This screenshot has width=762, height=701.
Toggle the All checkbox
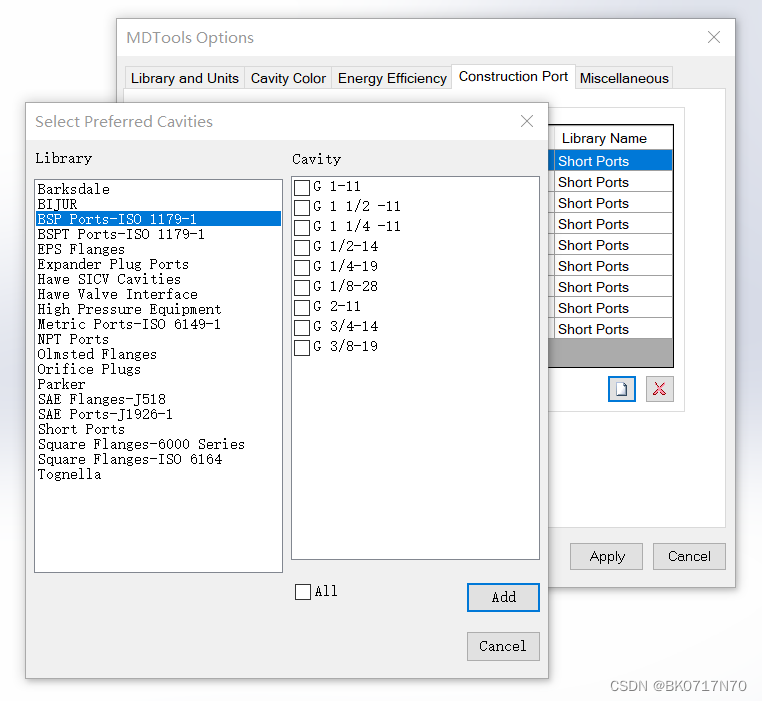(x=303, y=592)
